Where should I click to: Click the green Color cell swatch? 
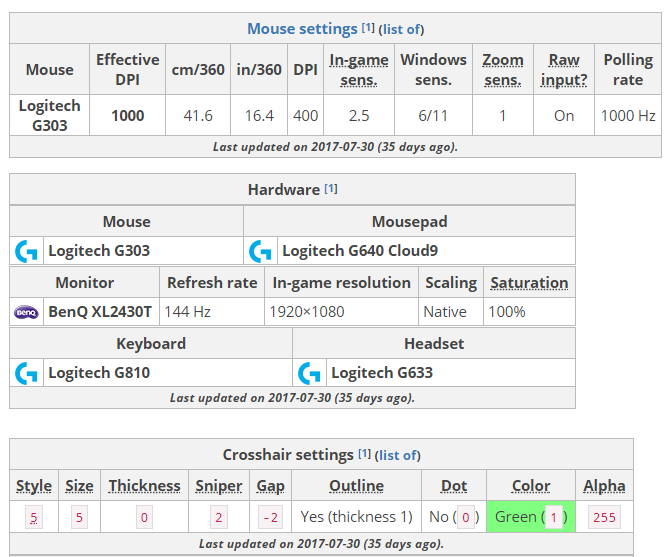(x=531, y=517)
